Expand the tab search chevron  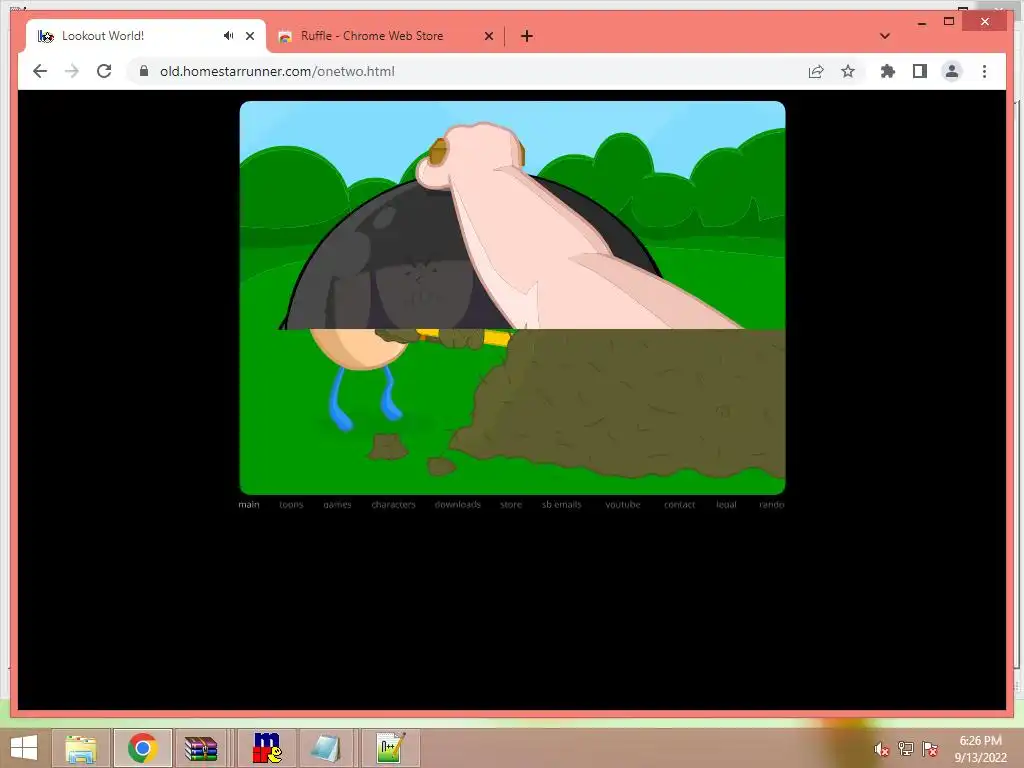[x=884, y=36]
